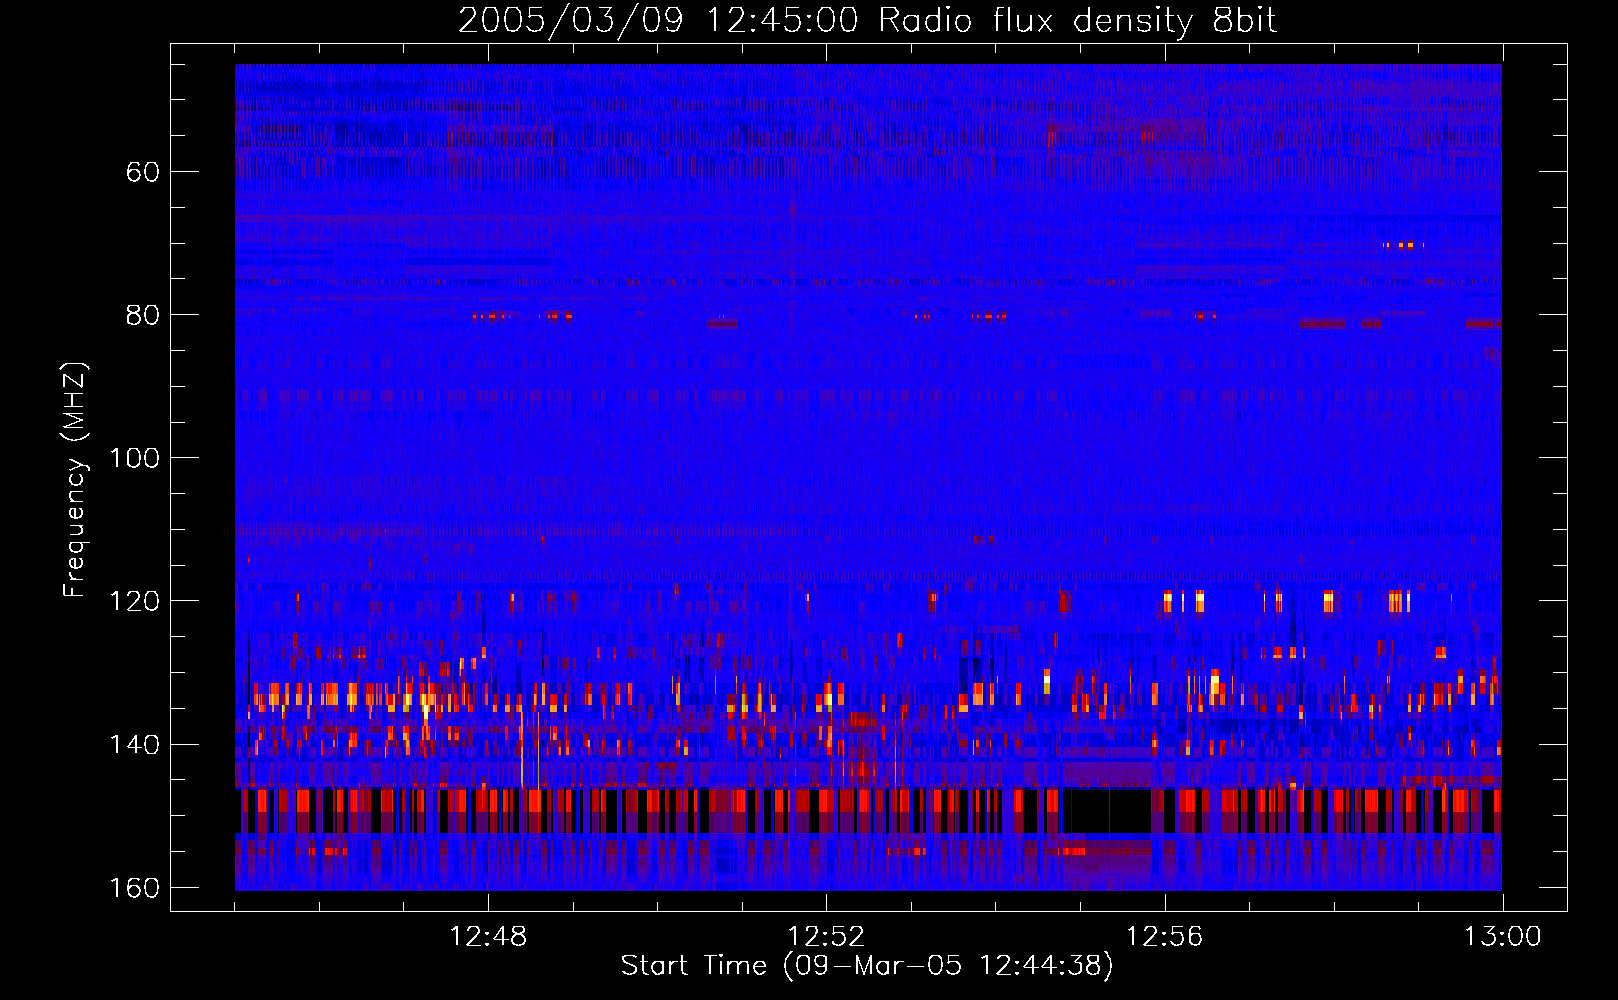Click the 'Frequency (MHZ)' y-axis label
This screenshot has height=1000, width=1618.
click(75, 479)
